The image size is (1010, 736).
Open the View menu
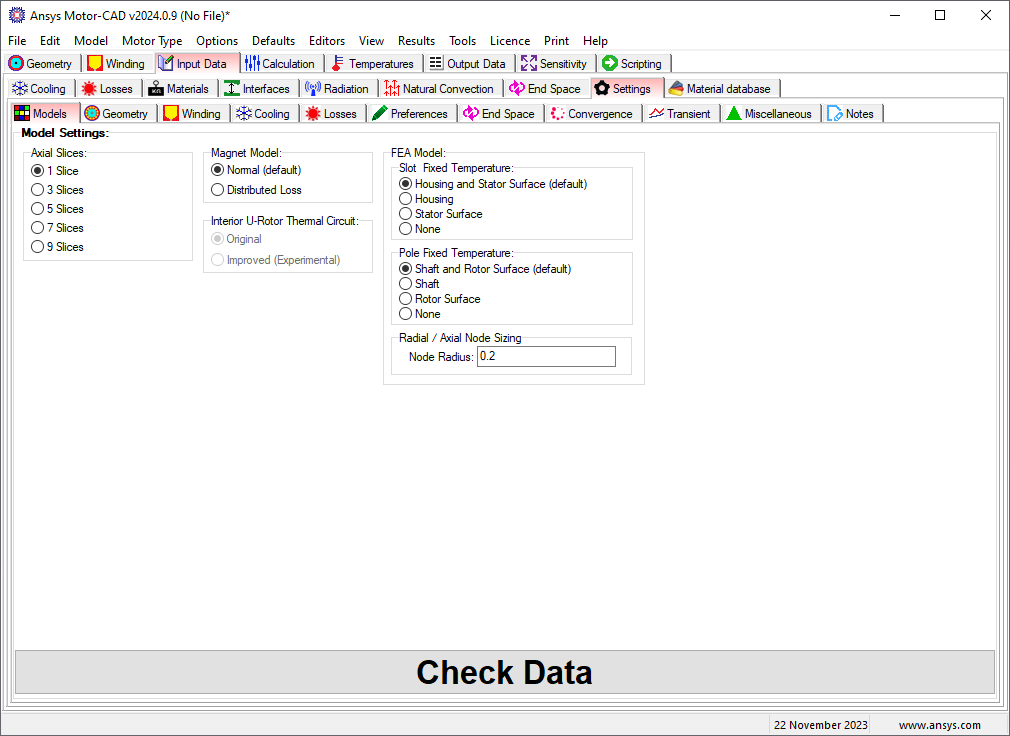[x=371, y=41]
